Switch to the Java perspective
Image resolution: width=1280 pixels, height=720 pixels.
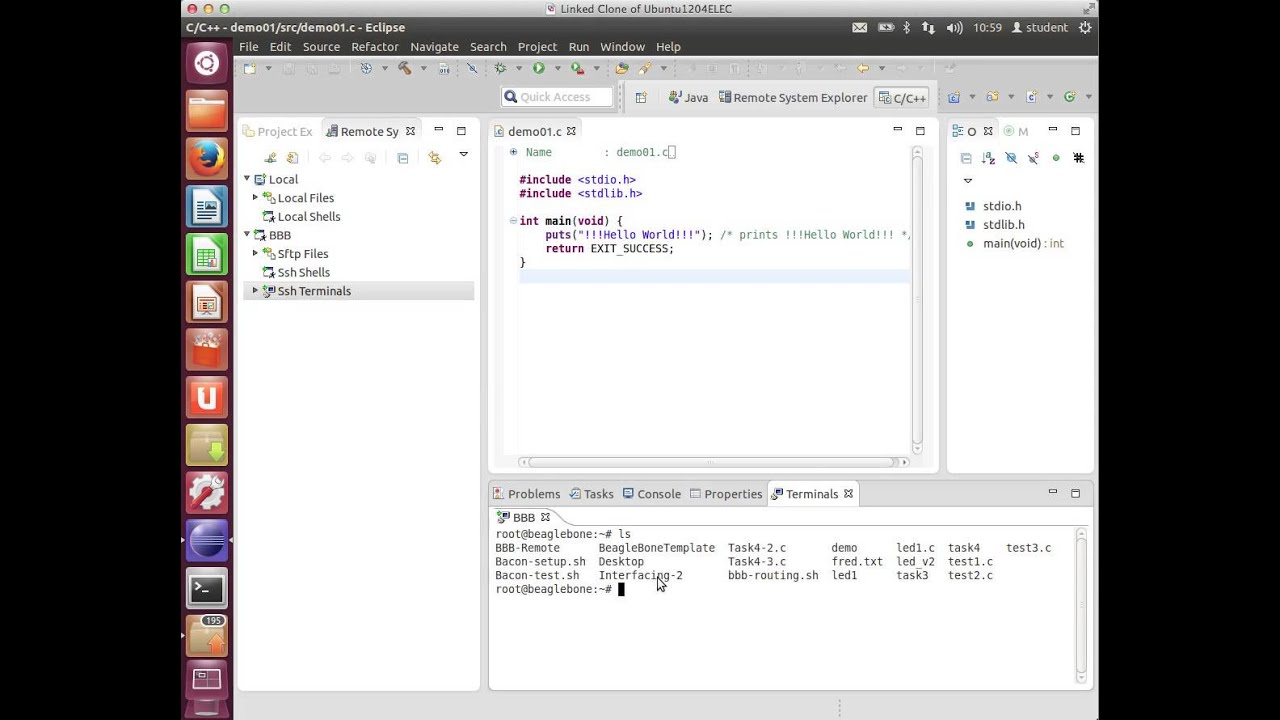688,97
